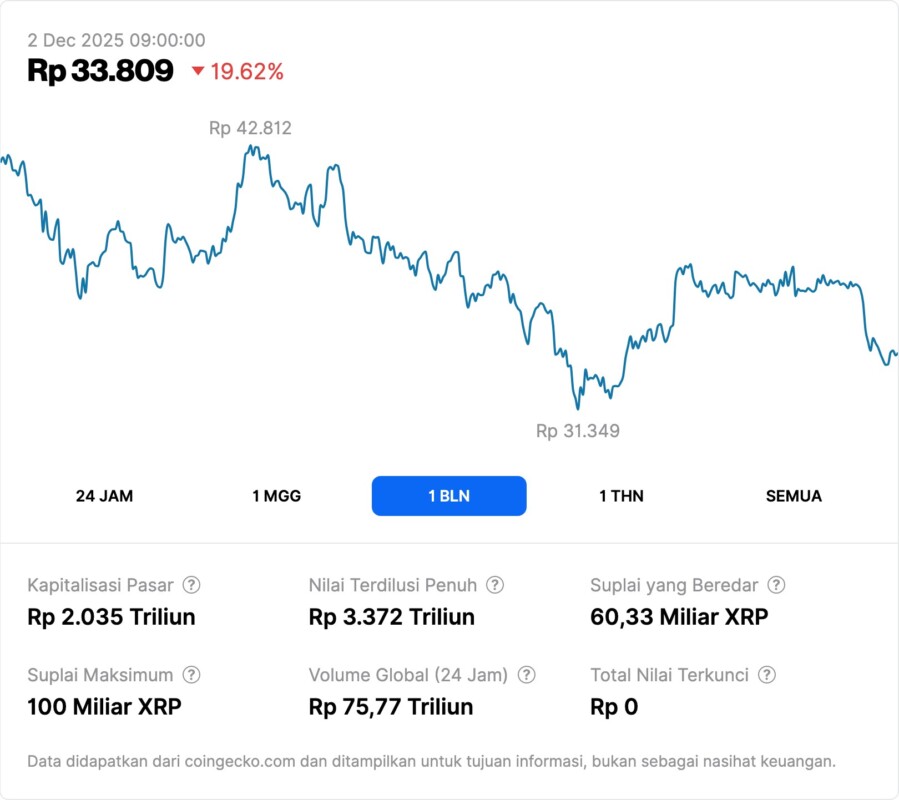This screenshot has width=899, height=800.
Task: Select the SEMUA time range tab
Action: tap(794, 496)
